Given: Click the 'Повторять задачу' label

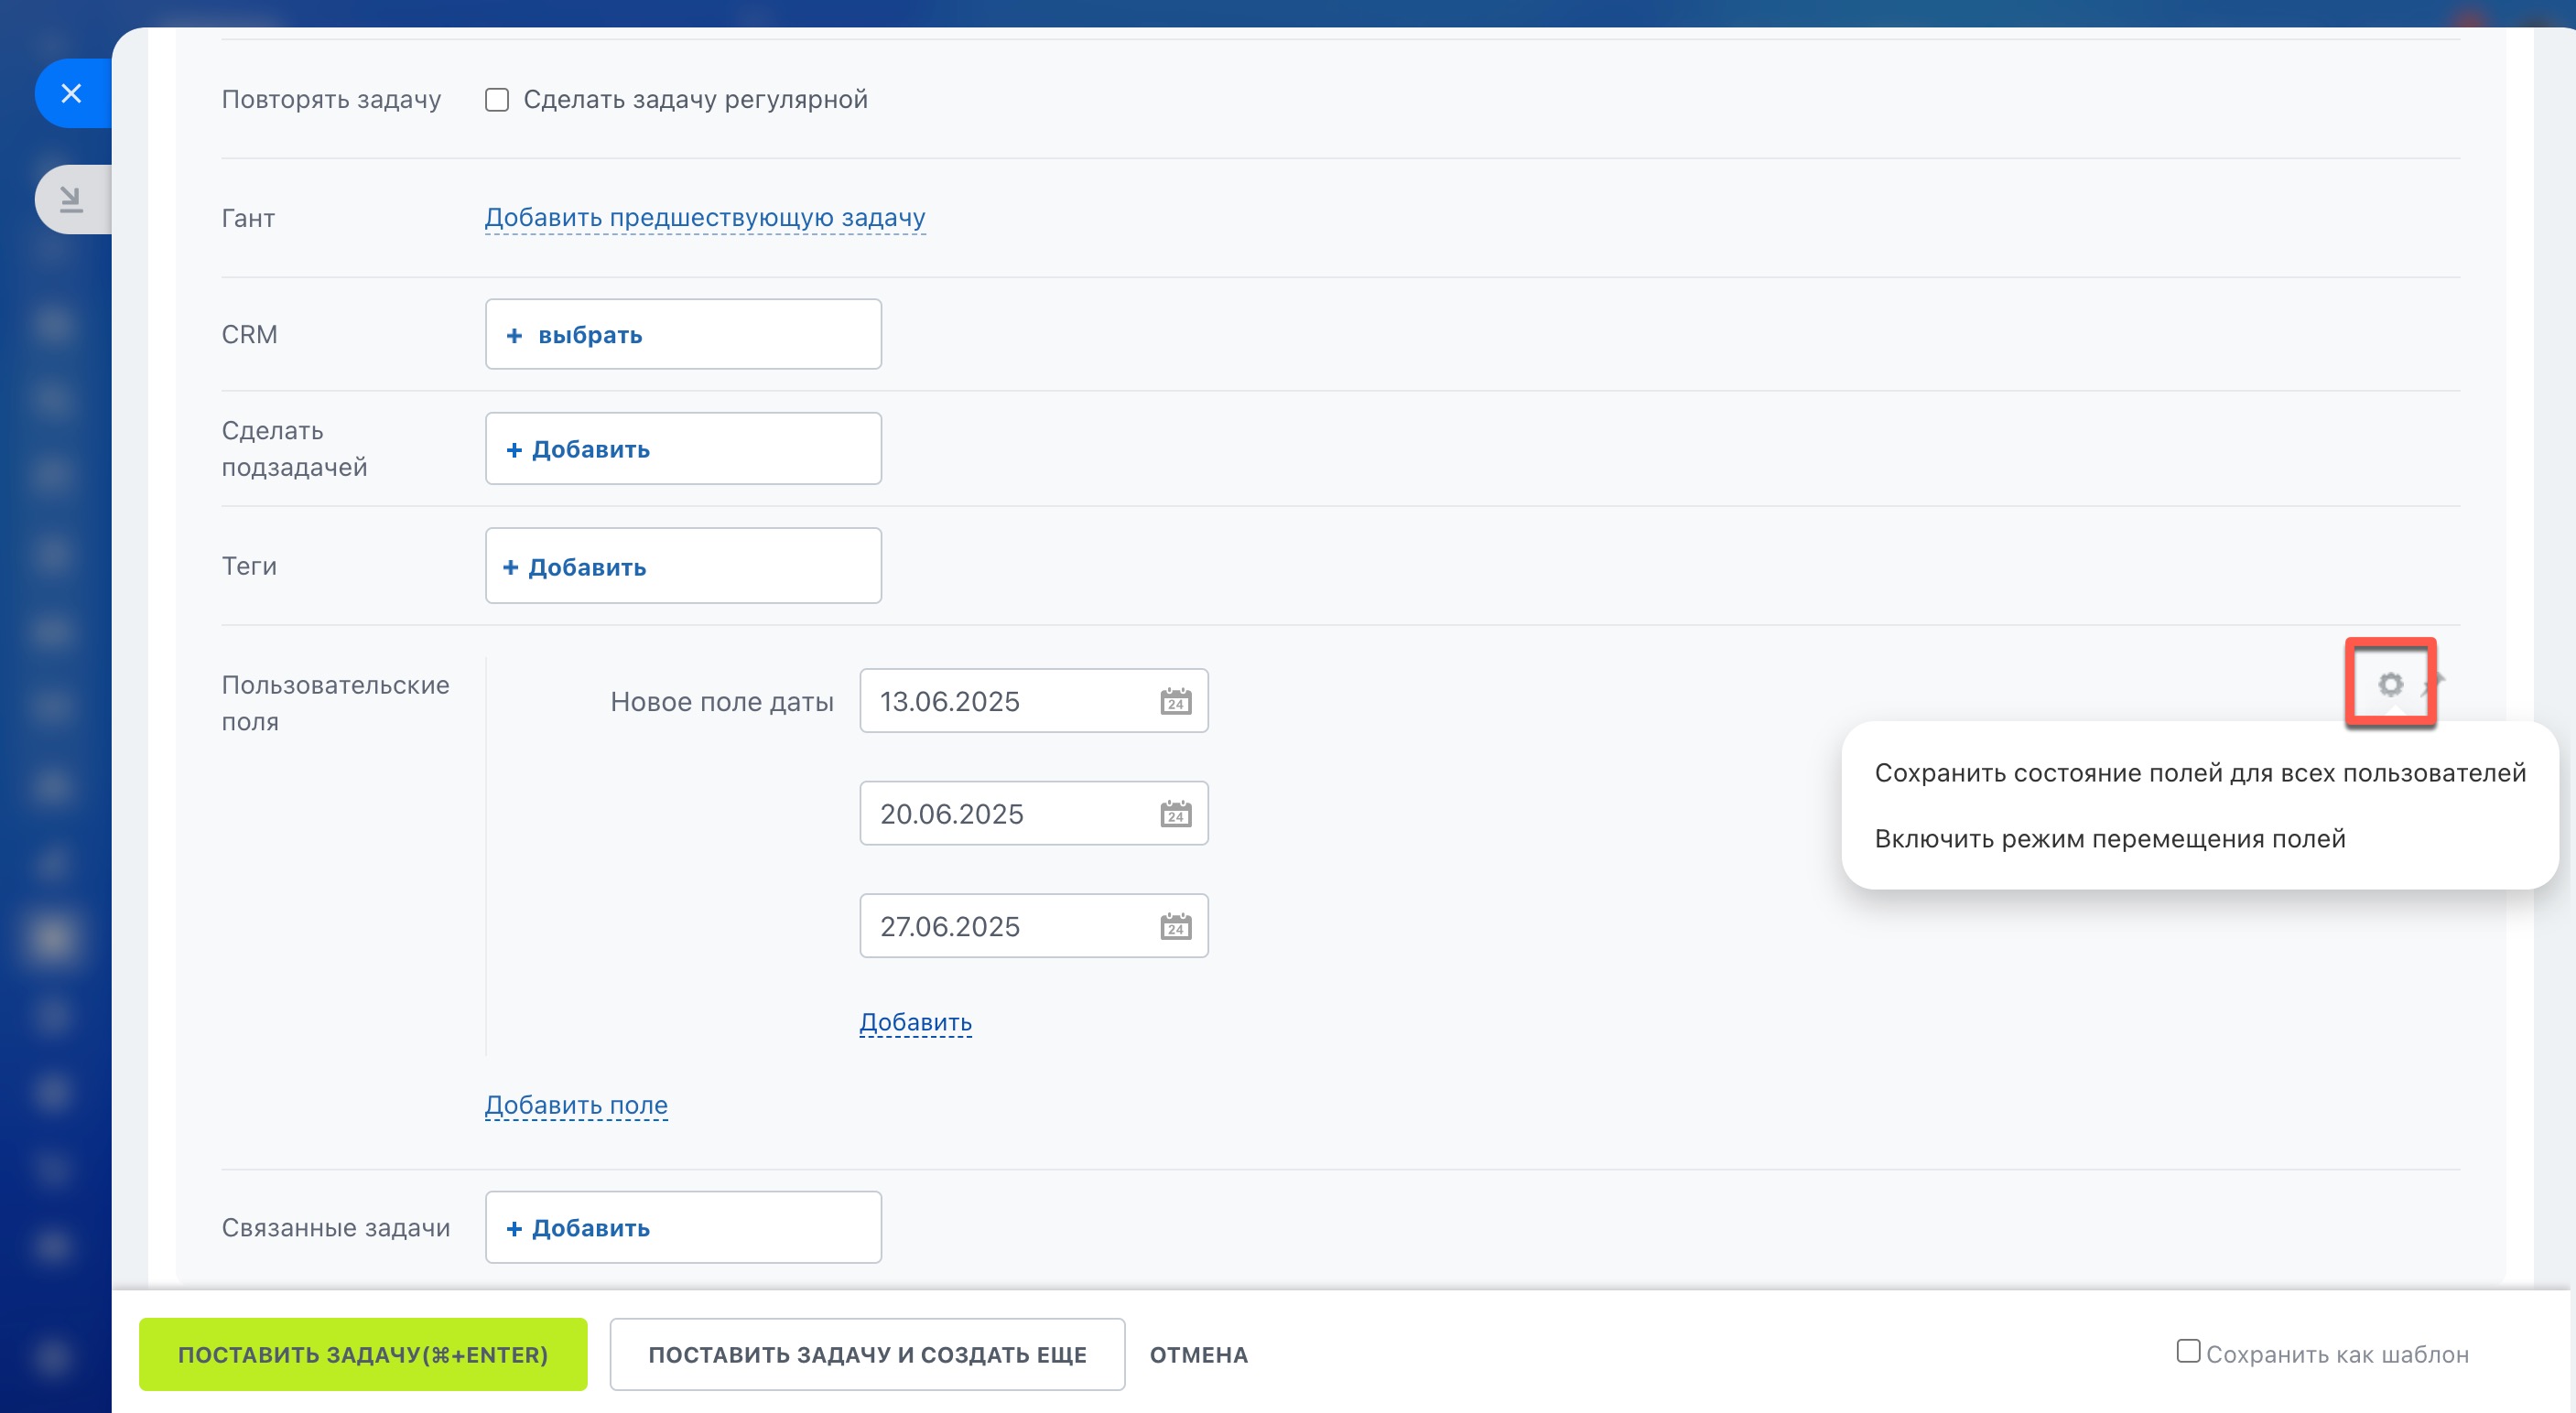Looking at the screenshot, I should click(x=331, y=100).
